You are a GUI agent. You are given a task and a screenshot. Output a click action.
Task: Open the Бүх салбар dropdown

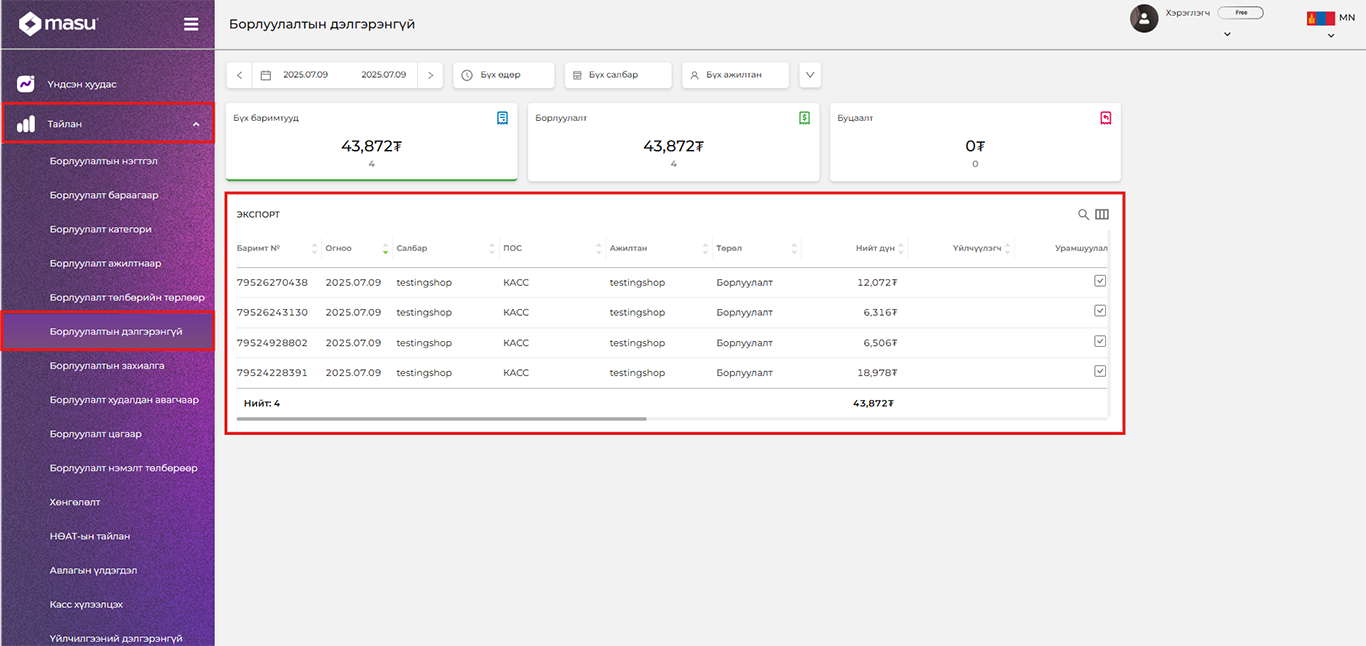tap(617, 75)
